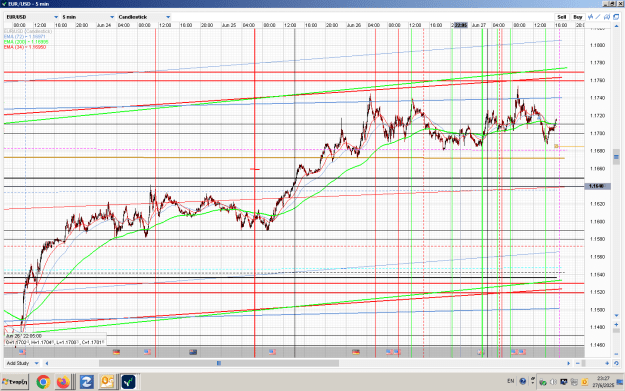This screenshot has height=391, width=625.
Task: Click the chart share/announce icon
Action: pyautogui.click(x=607, y=17)
